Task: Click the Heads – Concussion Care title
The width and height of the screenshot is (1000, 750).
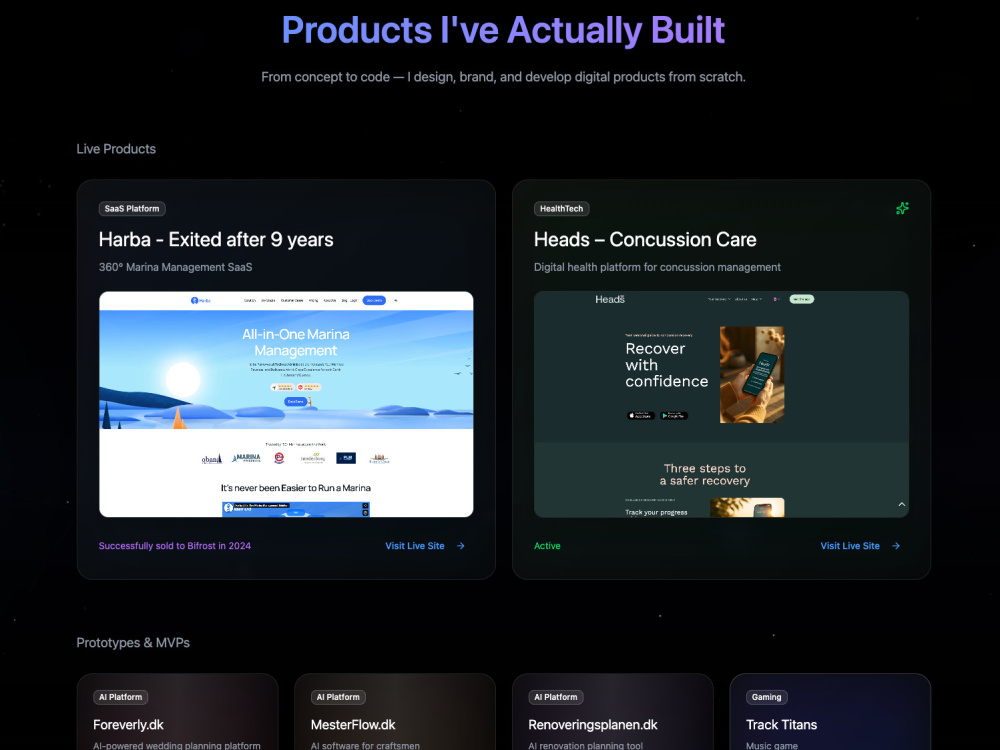Action: pyautogui.click(x=645, y=240)
